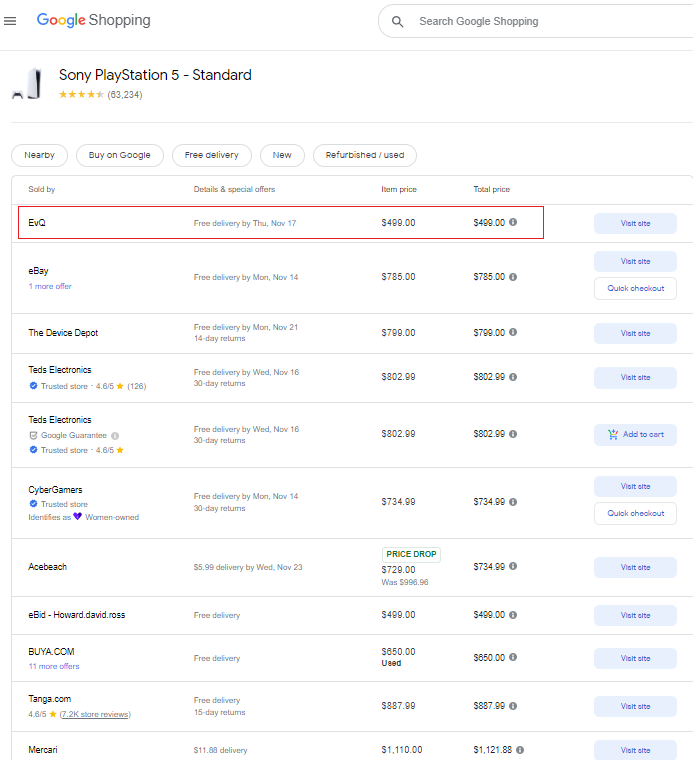Toggle the Free delivery filter
Image resolution: width=693 pixels, height=760 pixels.
(212, 155)
